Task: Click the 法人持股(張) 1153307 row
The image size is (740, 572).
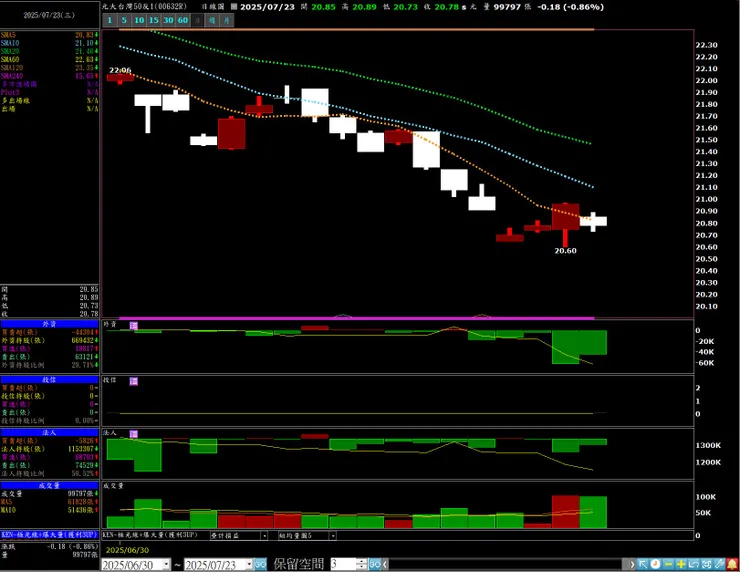Action: pyautogui.click(x=50, y=449)
